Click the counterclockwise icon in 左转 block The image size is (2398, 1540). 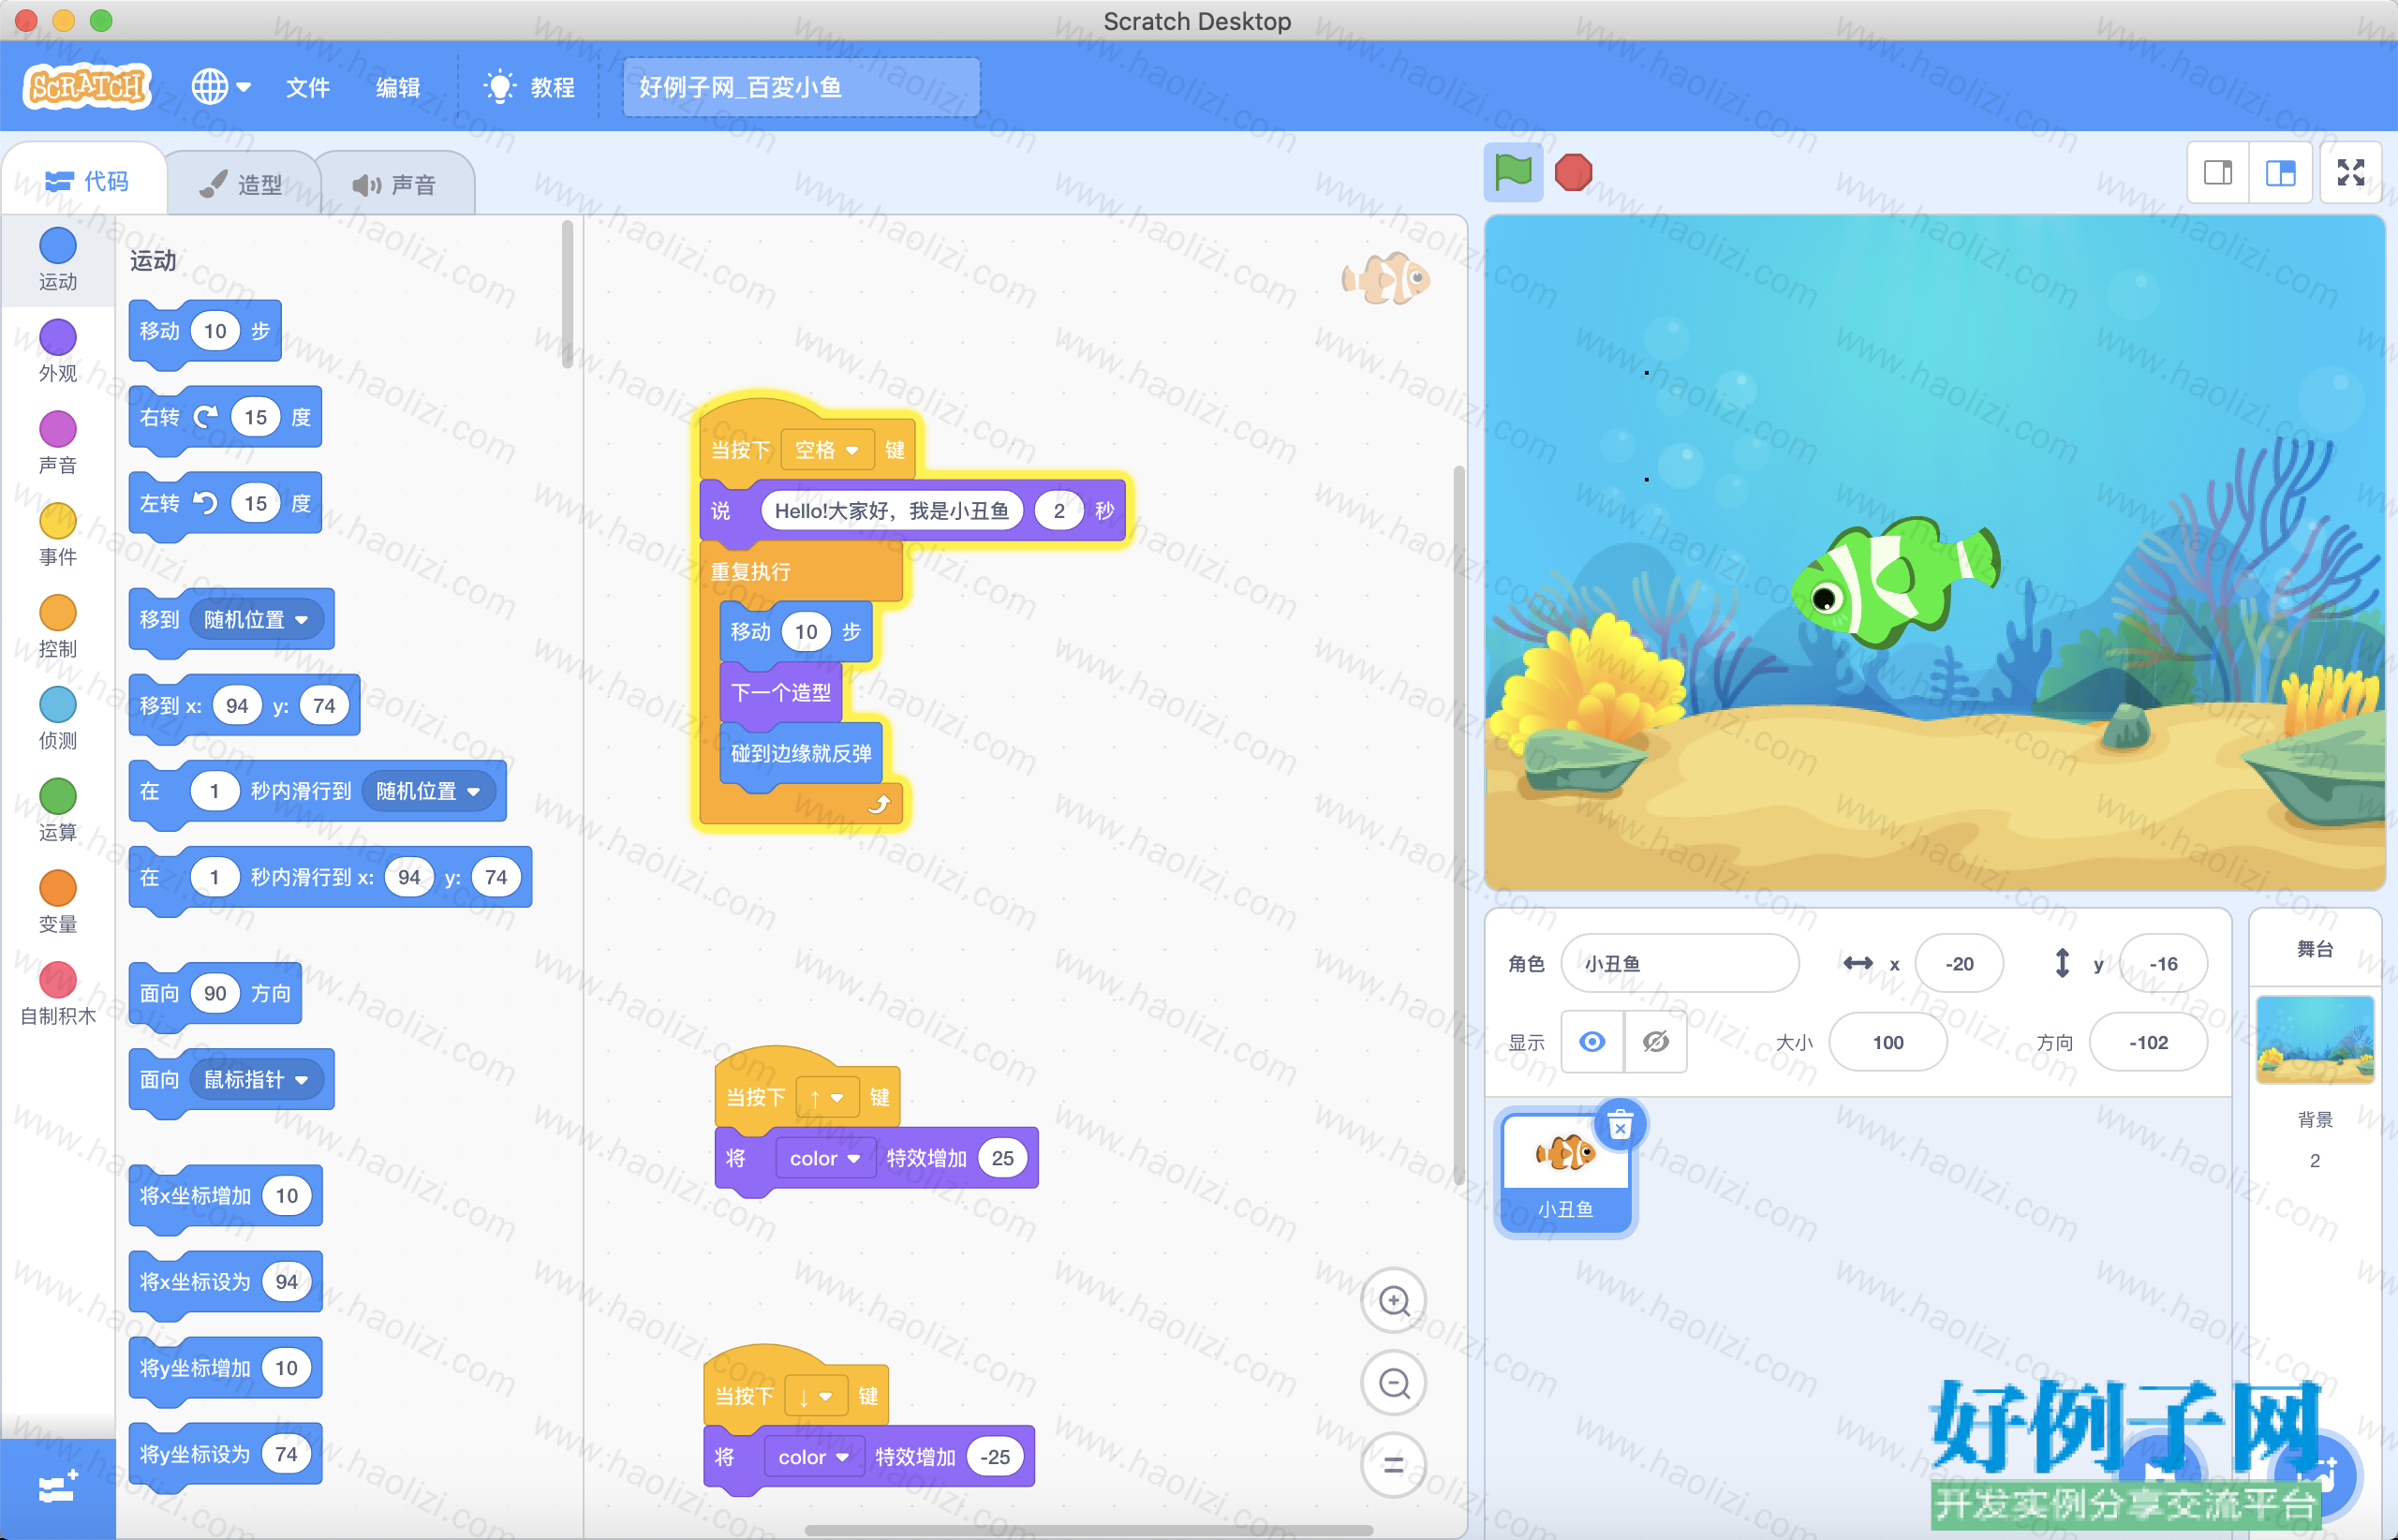[x=206, y=503]
